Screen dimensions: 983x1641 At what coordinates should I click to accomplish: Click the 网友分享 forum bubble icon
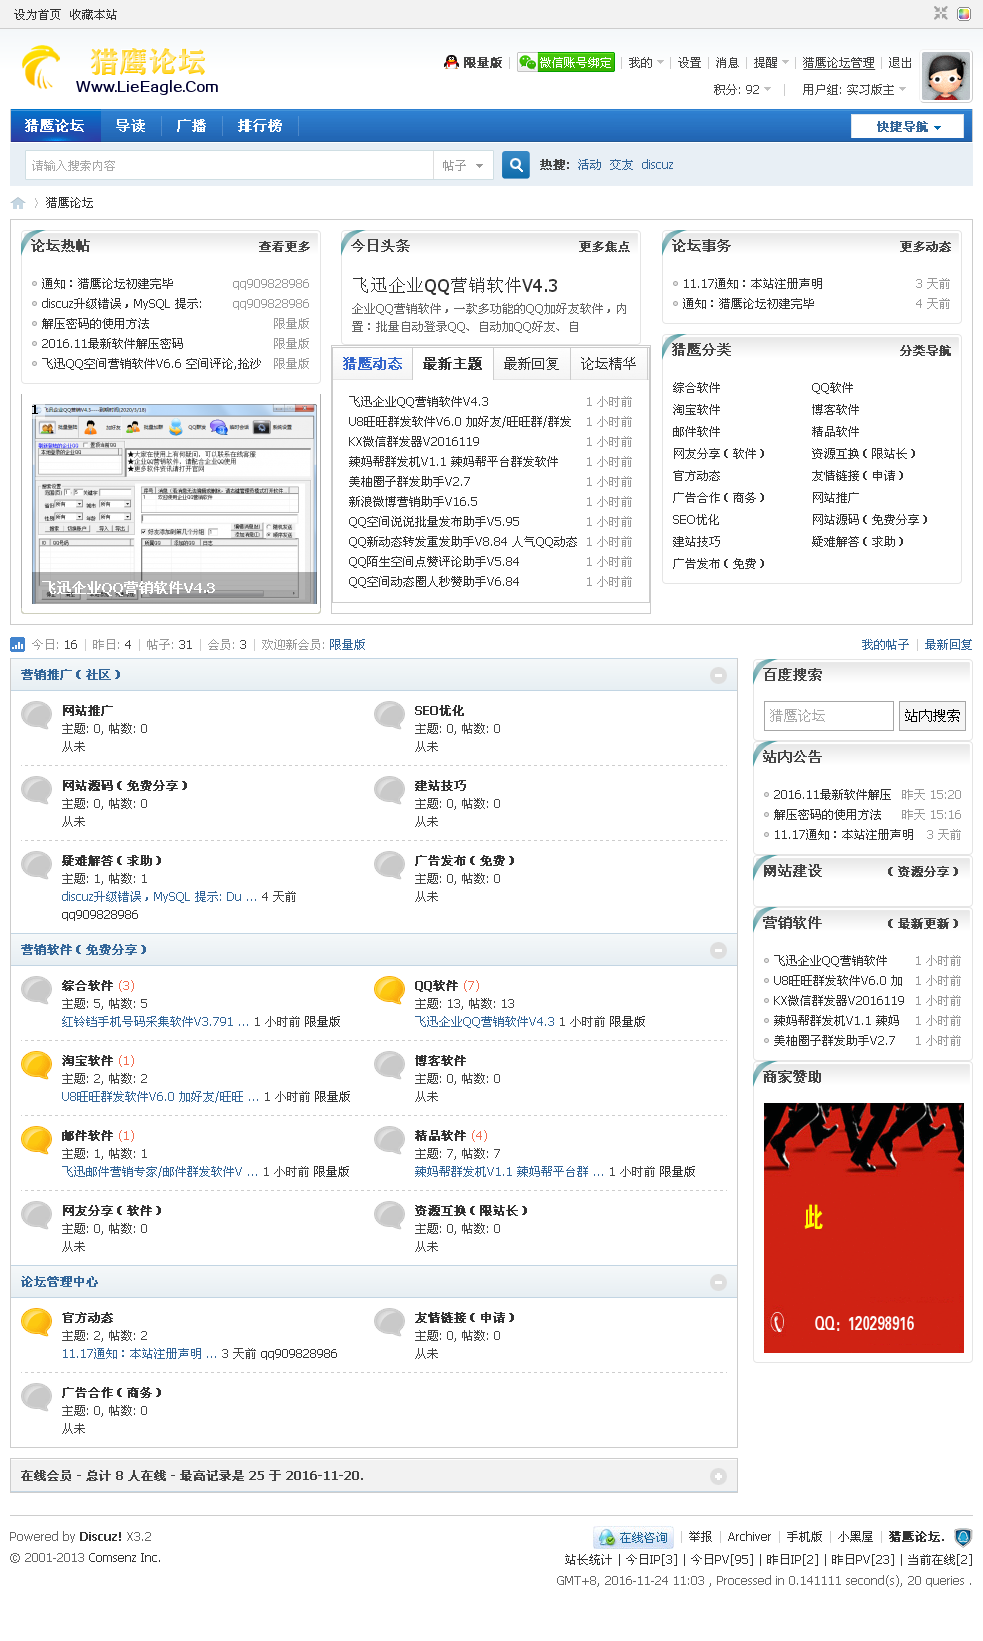point(37,1214)
